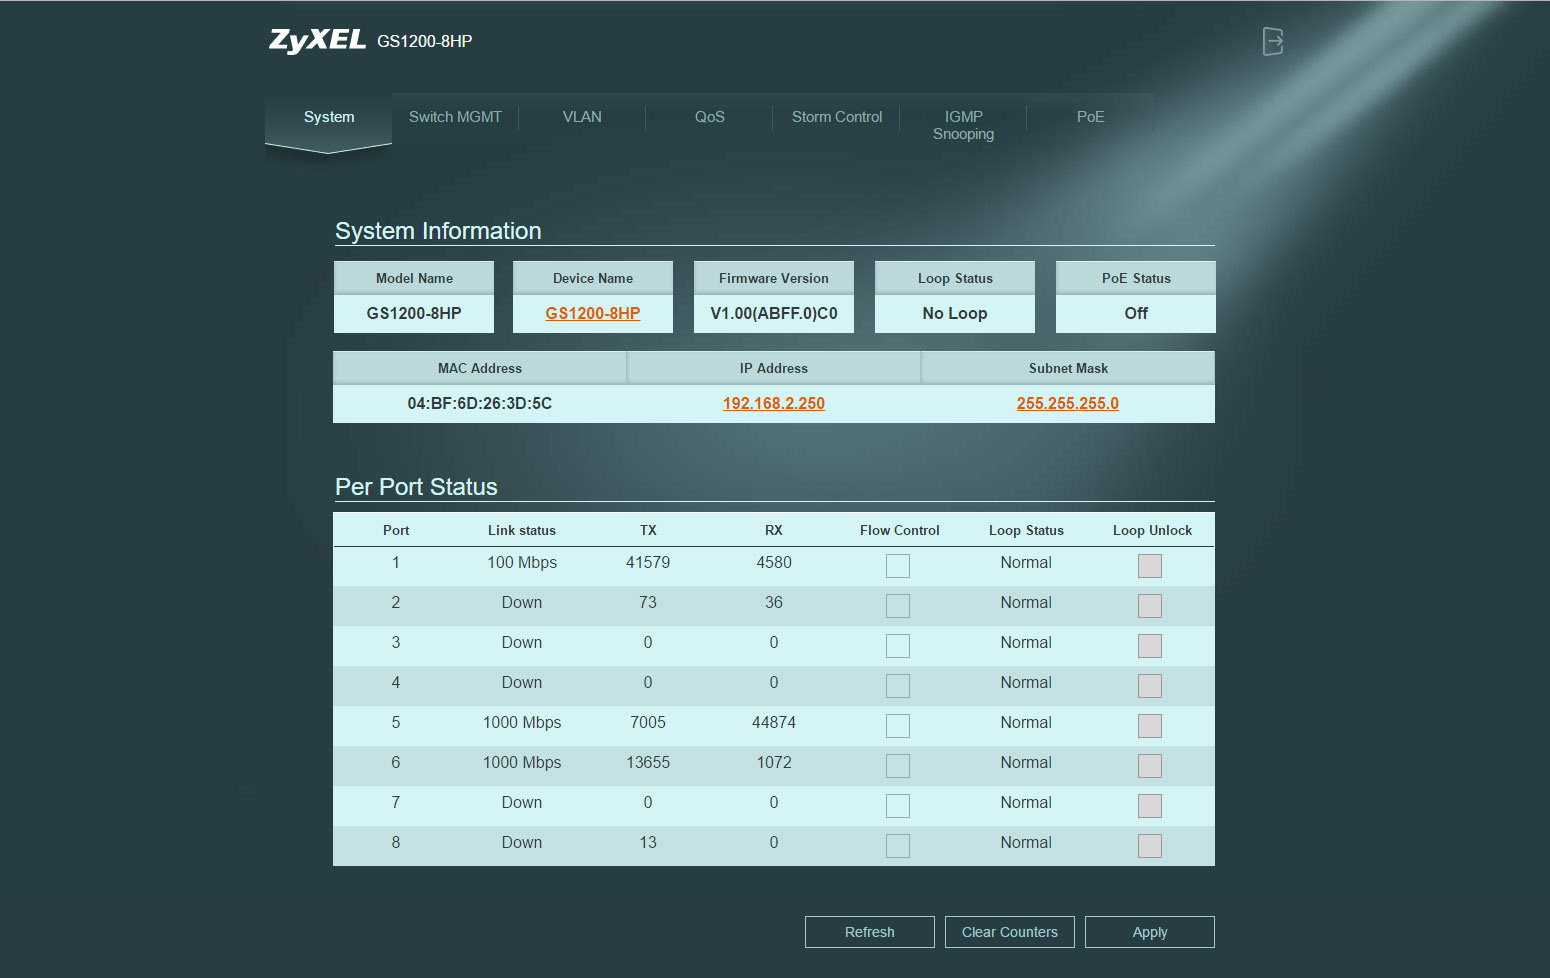Tick Loop Unlock box for port 3
The image size is (1550, 978).
[1150, 646]
